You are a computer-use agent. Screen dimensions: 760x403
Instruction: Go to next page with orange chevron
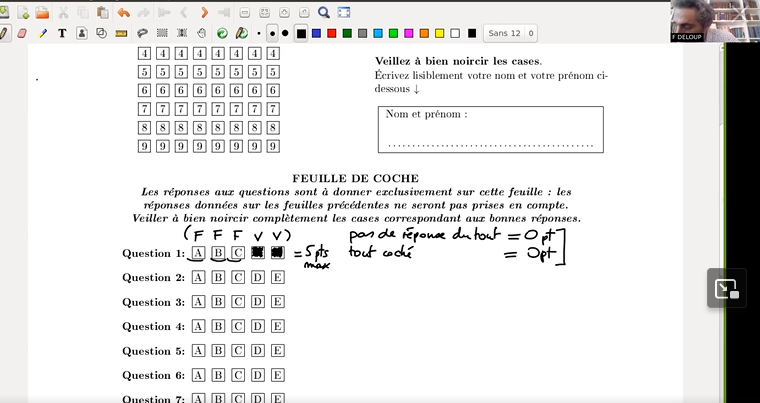pyautogui.click(x=204, y=12)
